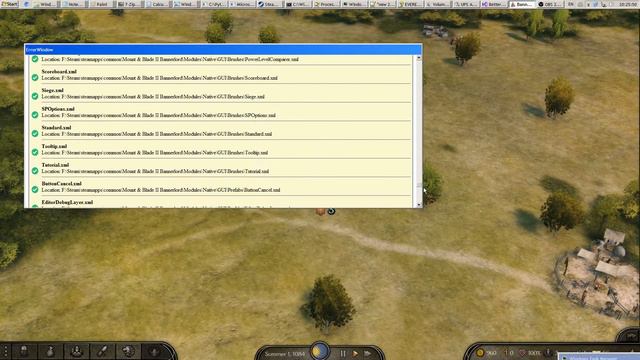Screen dimensions: 640x360
Task: Click the green check beside ButtonCancel.xml
Action: coord(35,190)
